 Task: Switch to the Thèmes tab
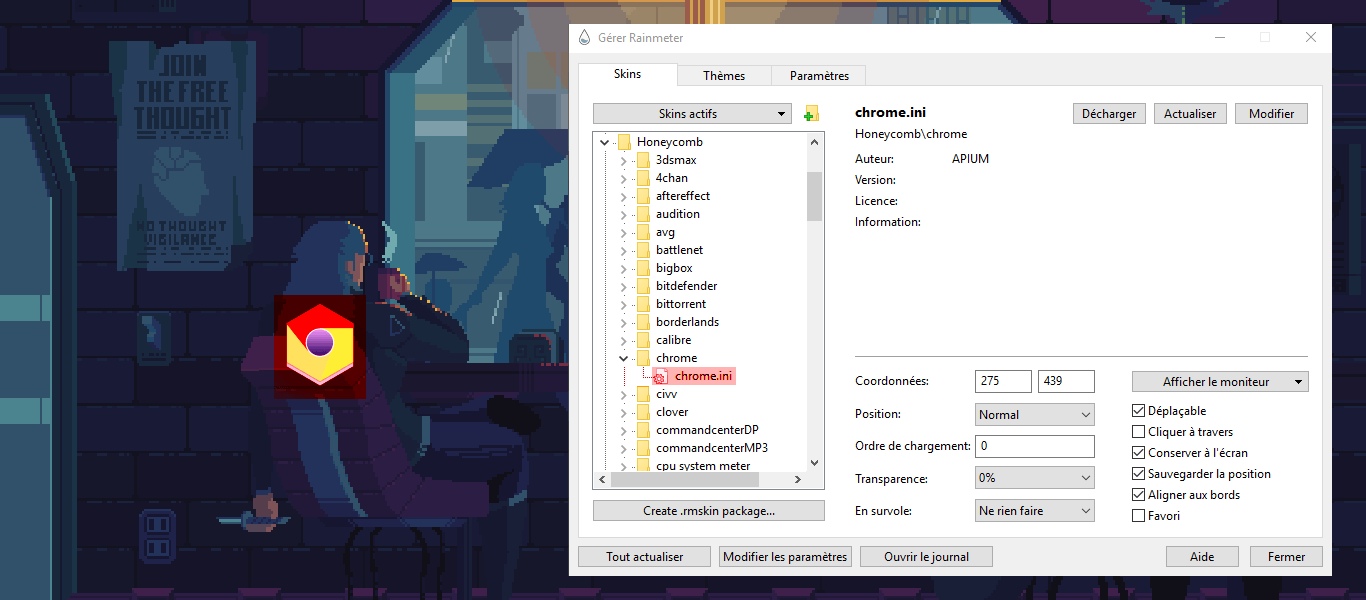click(724, 76)
